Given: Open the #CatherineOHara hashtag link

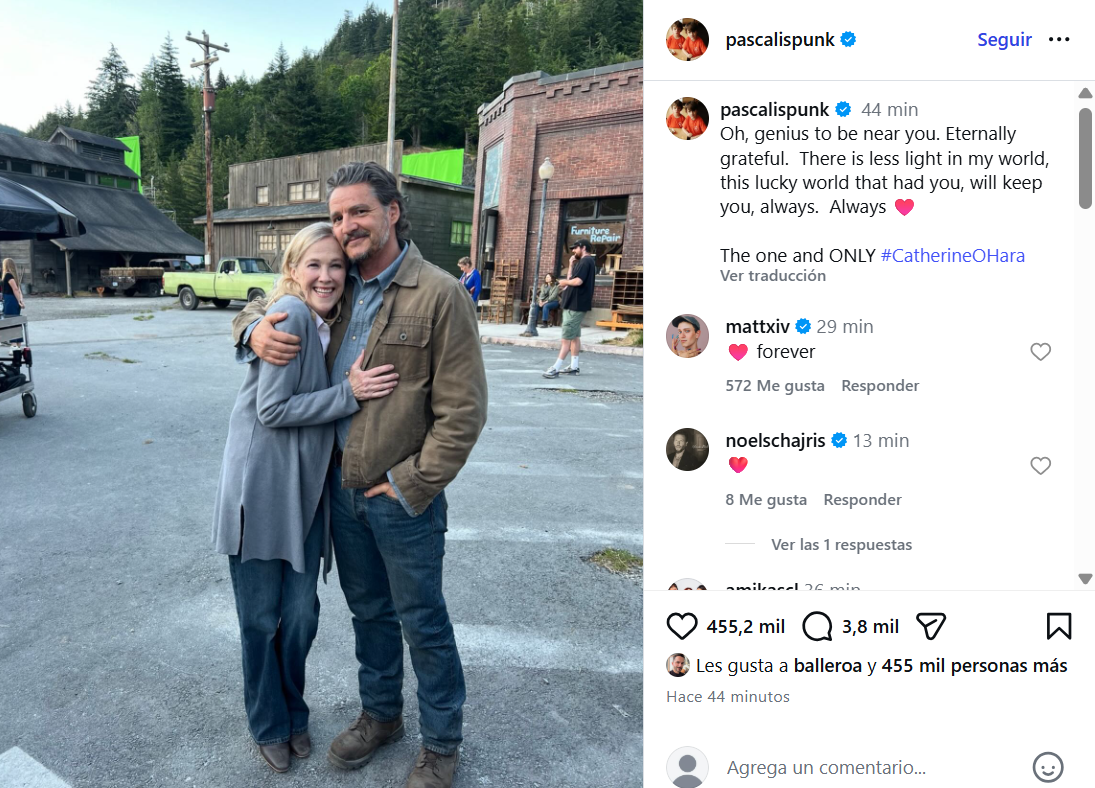Looking at the screenshot, I should [x=953, y=256].
